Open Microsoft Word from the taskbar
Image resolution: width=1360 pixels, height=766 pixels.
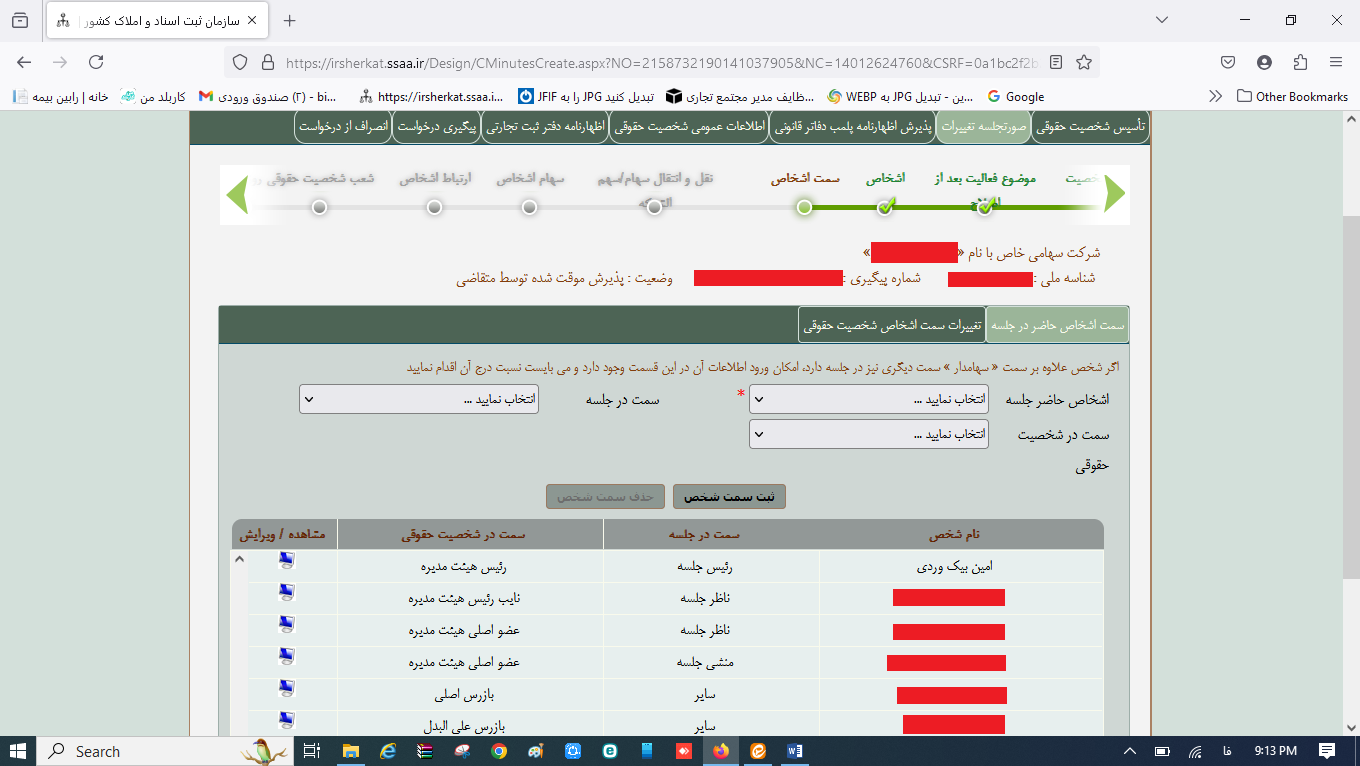pos(795,751)
